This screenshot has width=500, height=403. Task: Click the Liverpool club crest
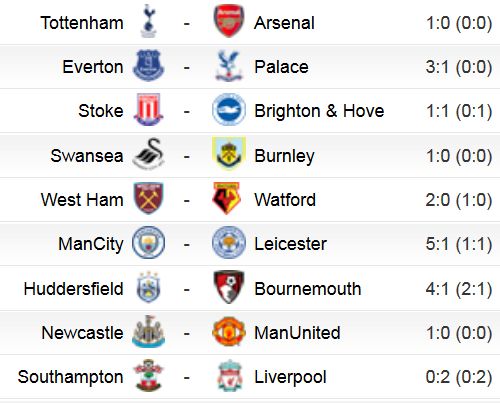pos(229,375)
